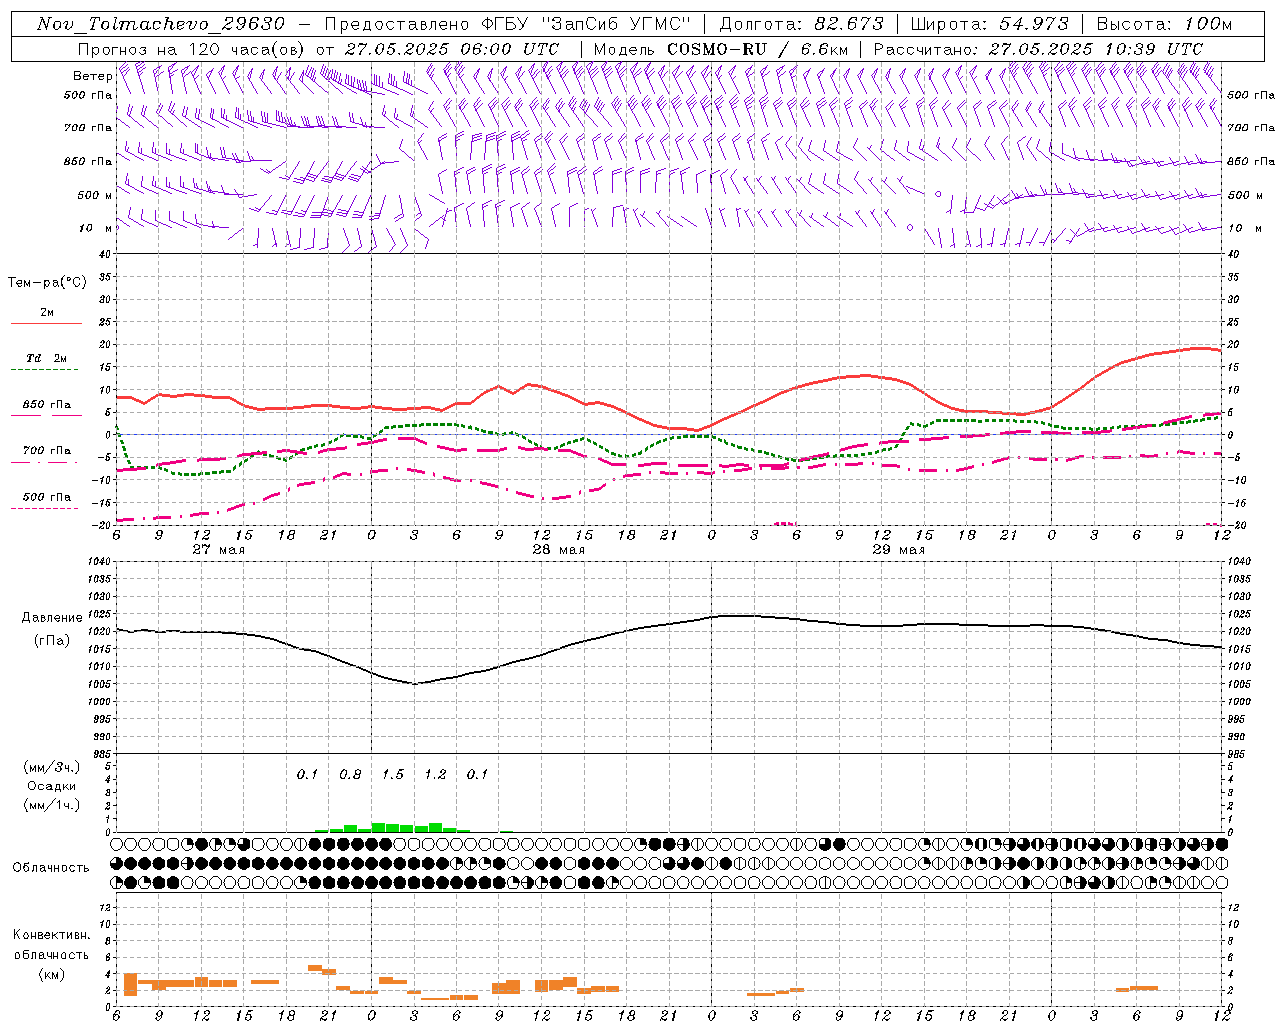This screenshot has height=1024, width=1280.
Task: Select the Тем-ра(°C) axis title
Action: [47, 283]
